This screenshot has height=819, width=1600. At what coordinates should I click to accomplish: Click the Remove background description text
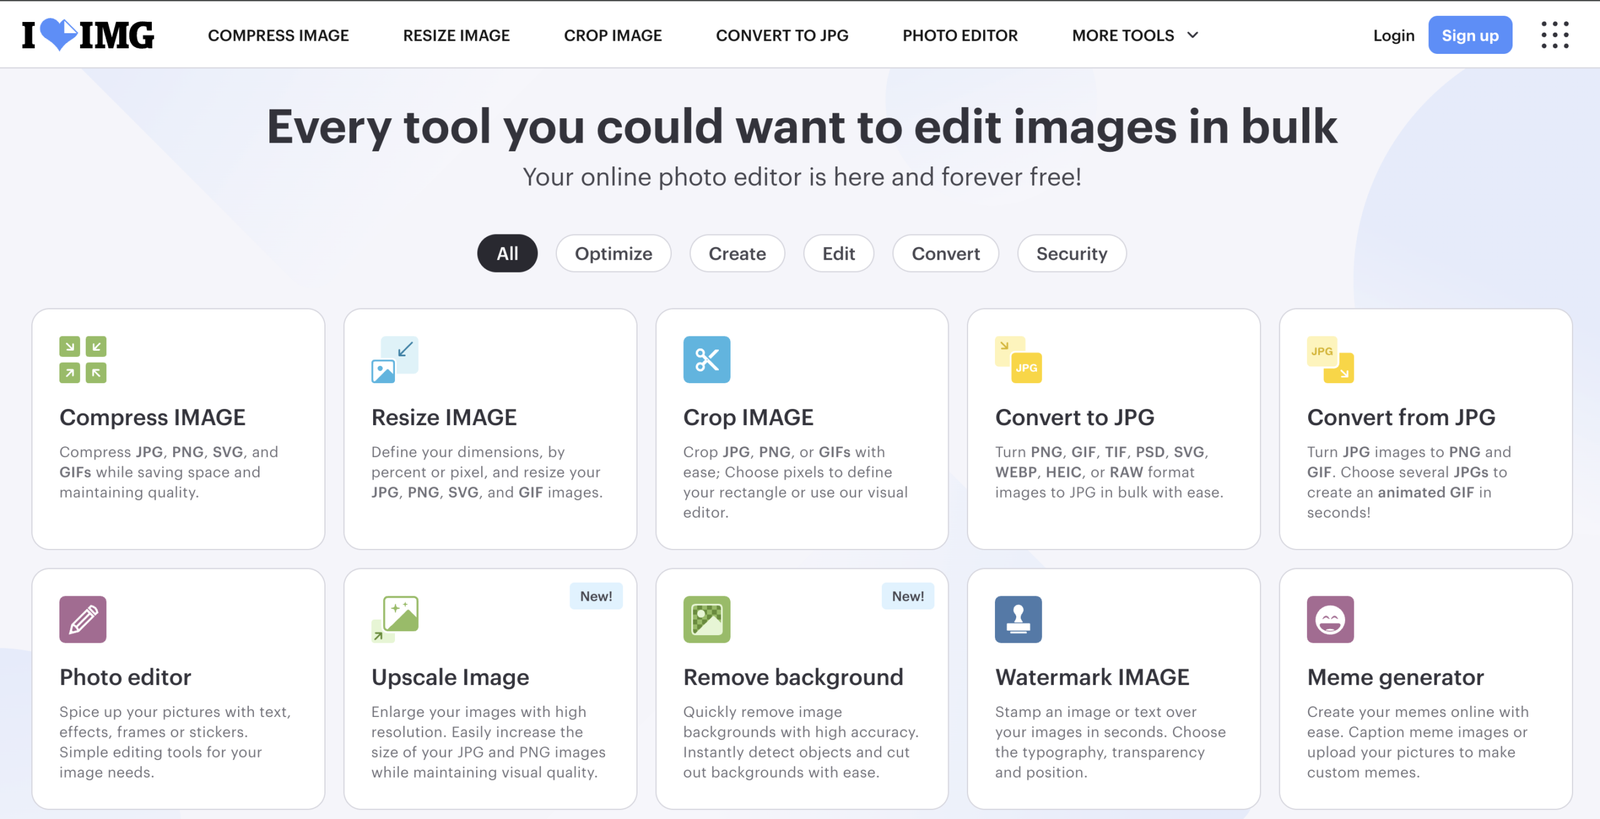[x=801, y=742]
